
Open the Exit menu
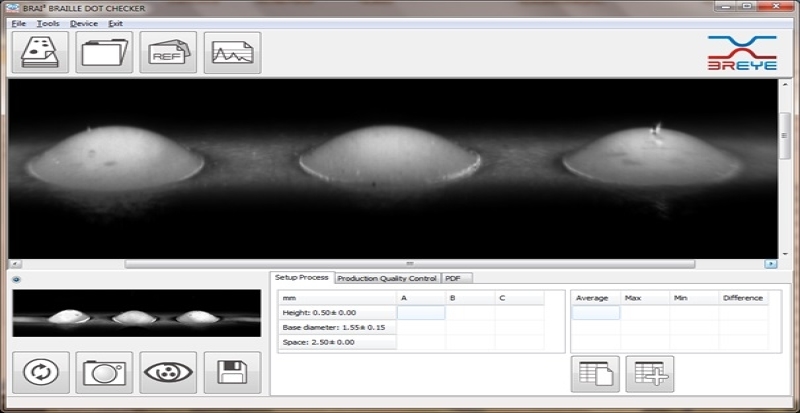pos(116,23)
